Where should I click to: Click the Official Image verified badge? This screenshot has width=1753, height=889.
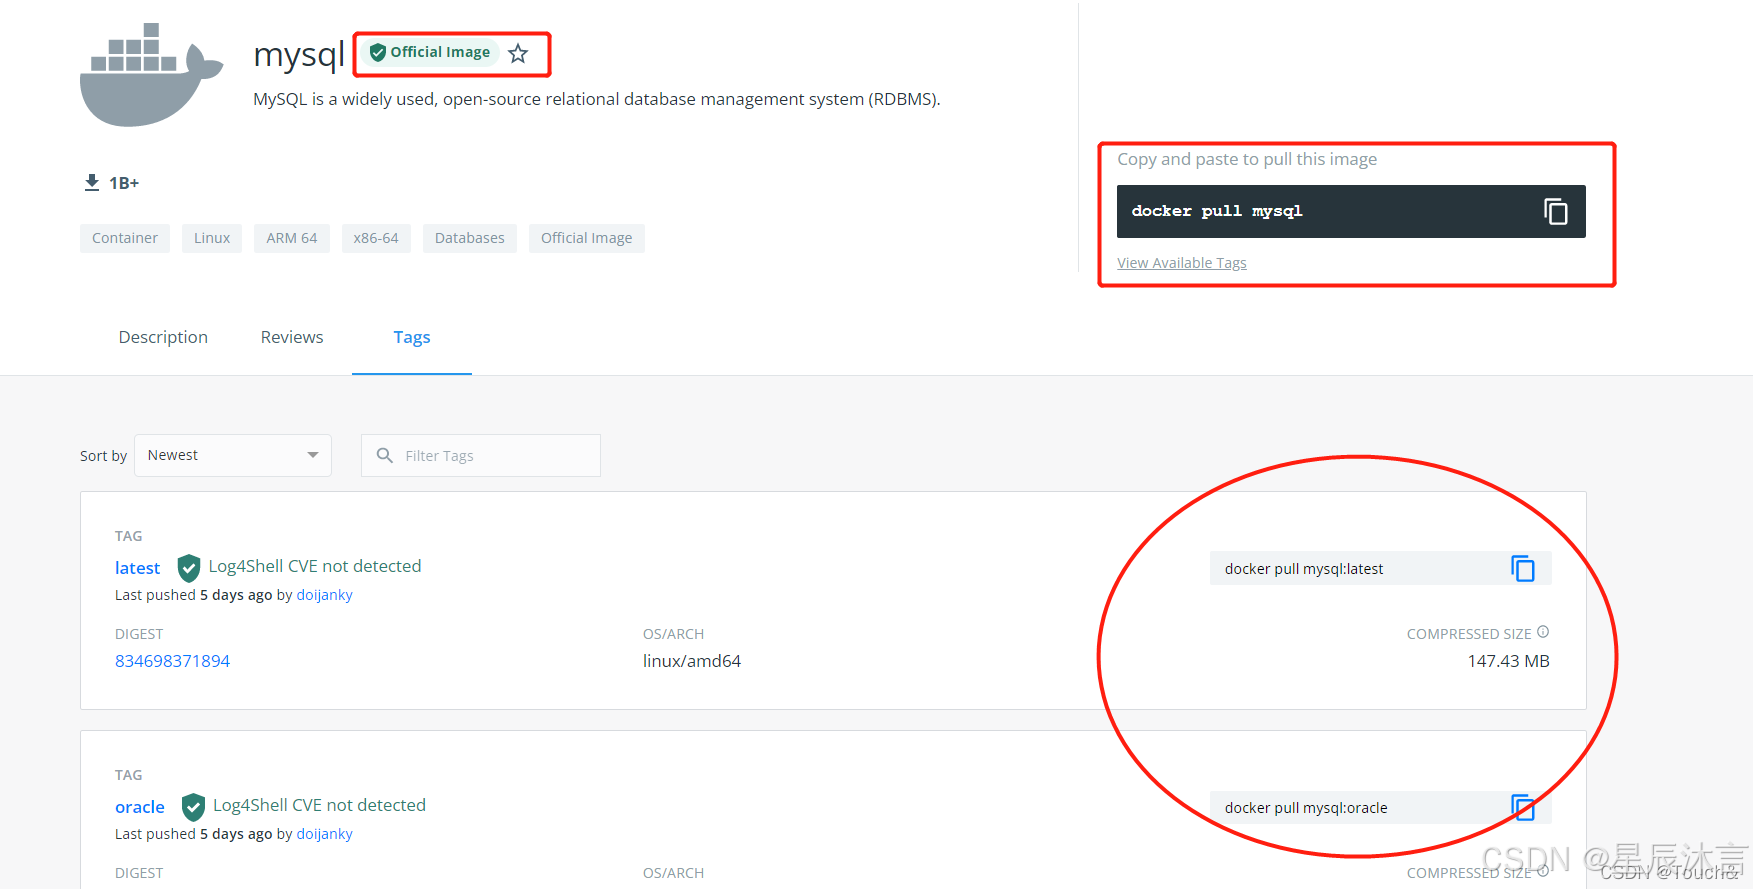(x=430, y=53)
